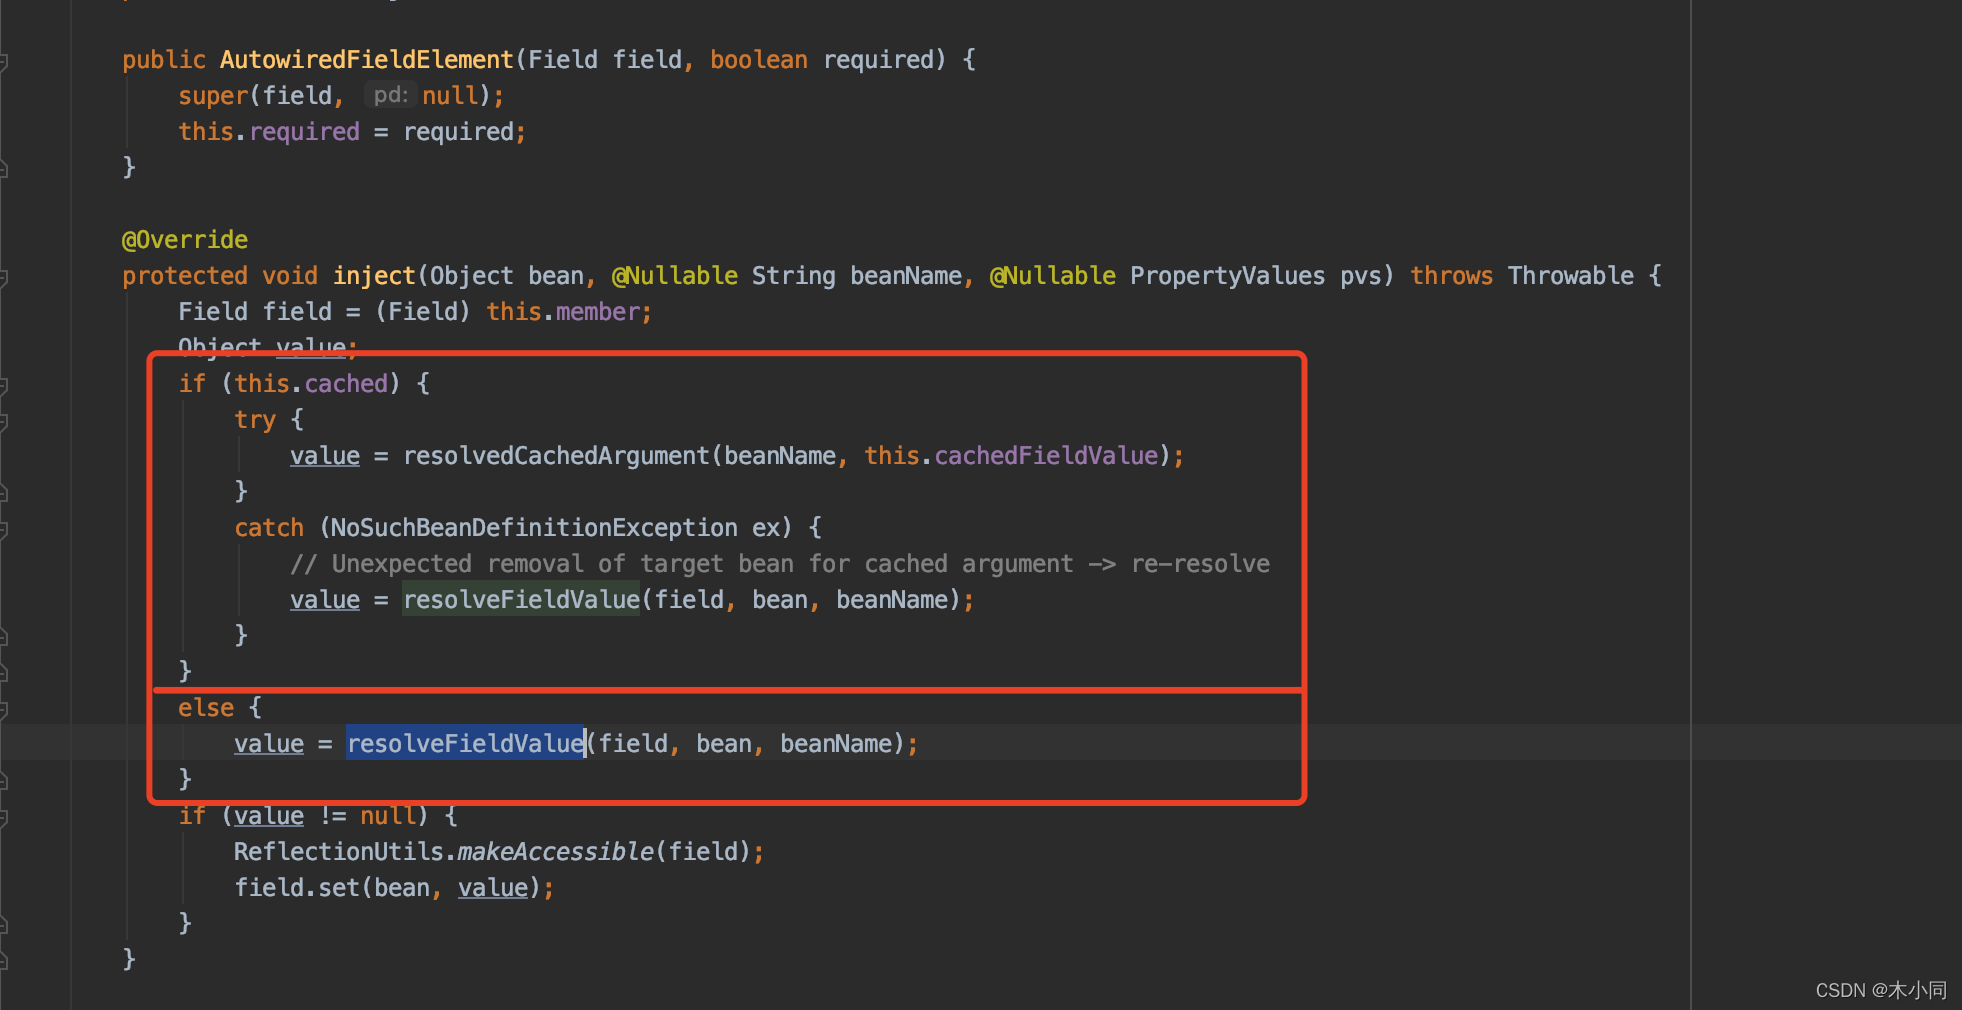Viewport: 1962px width, 1010px height.
Task: Click the makeAccessible static method
Action: coord(556,852)
